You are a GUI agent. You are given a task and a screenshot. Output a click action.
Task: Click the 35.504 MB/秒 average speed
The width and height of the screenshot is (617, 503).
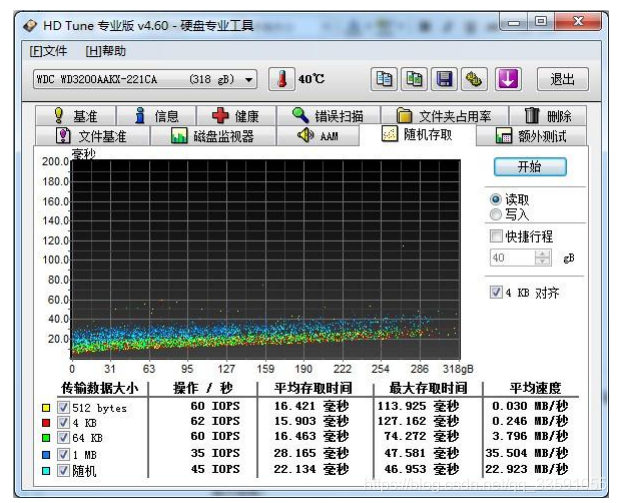click(x=527, y=453)
